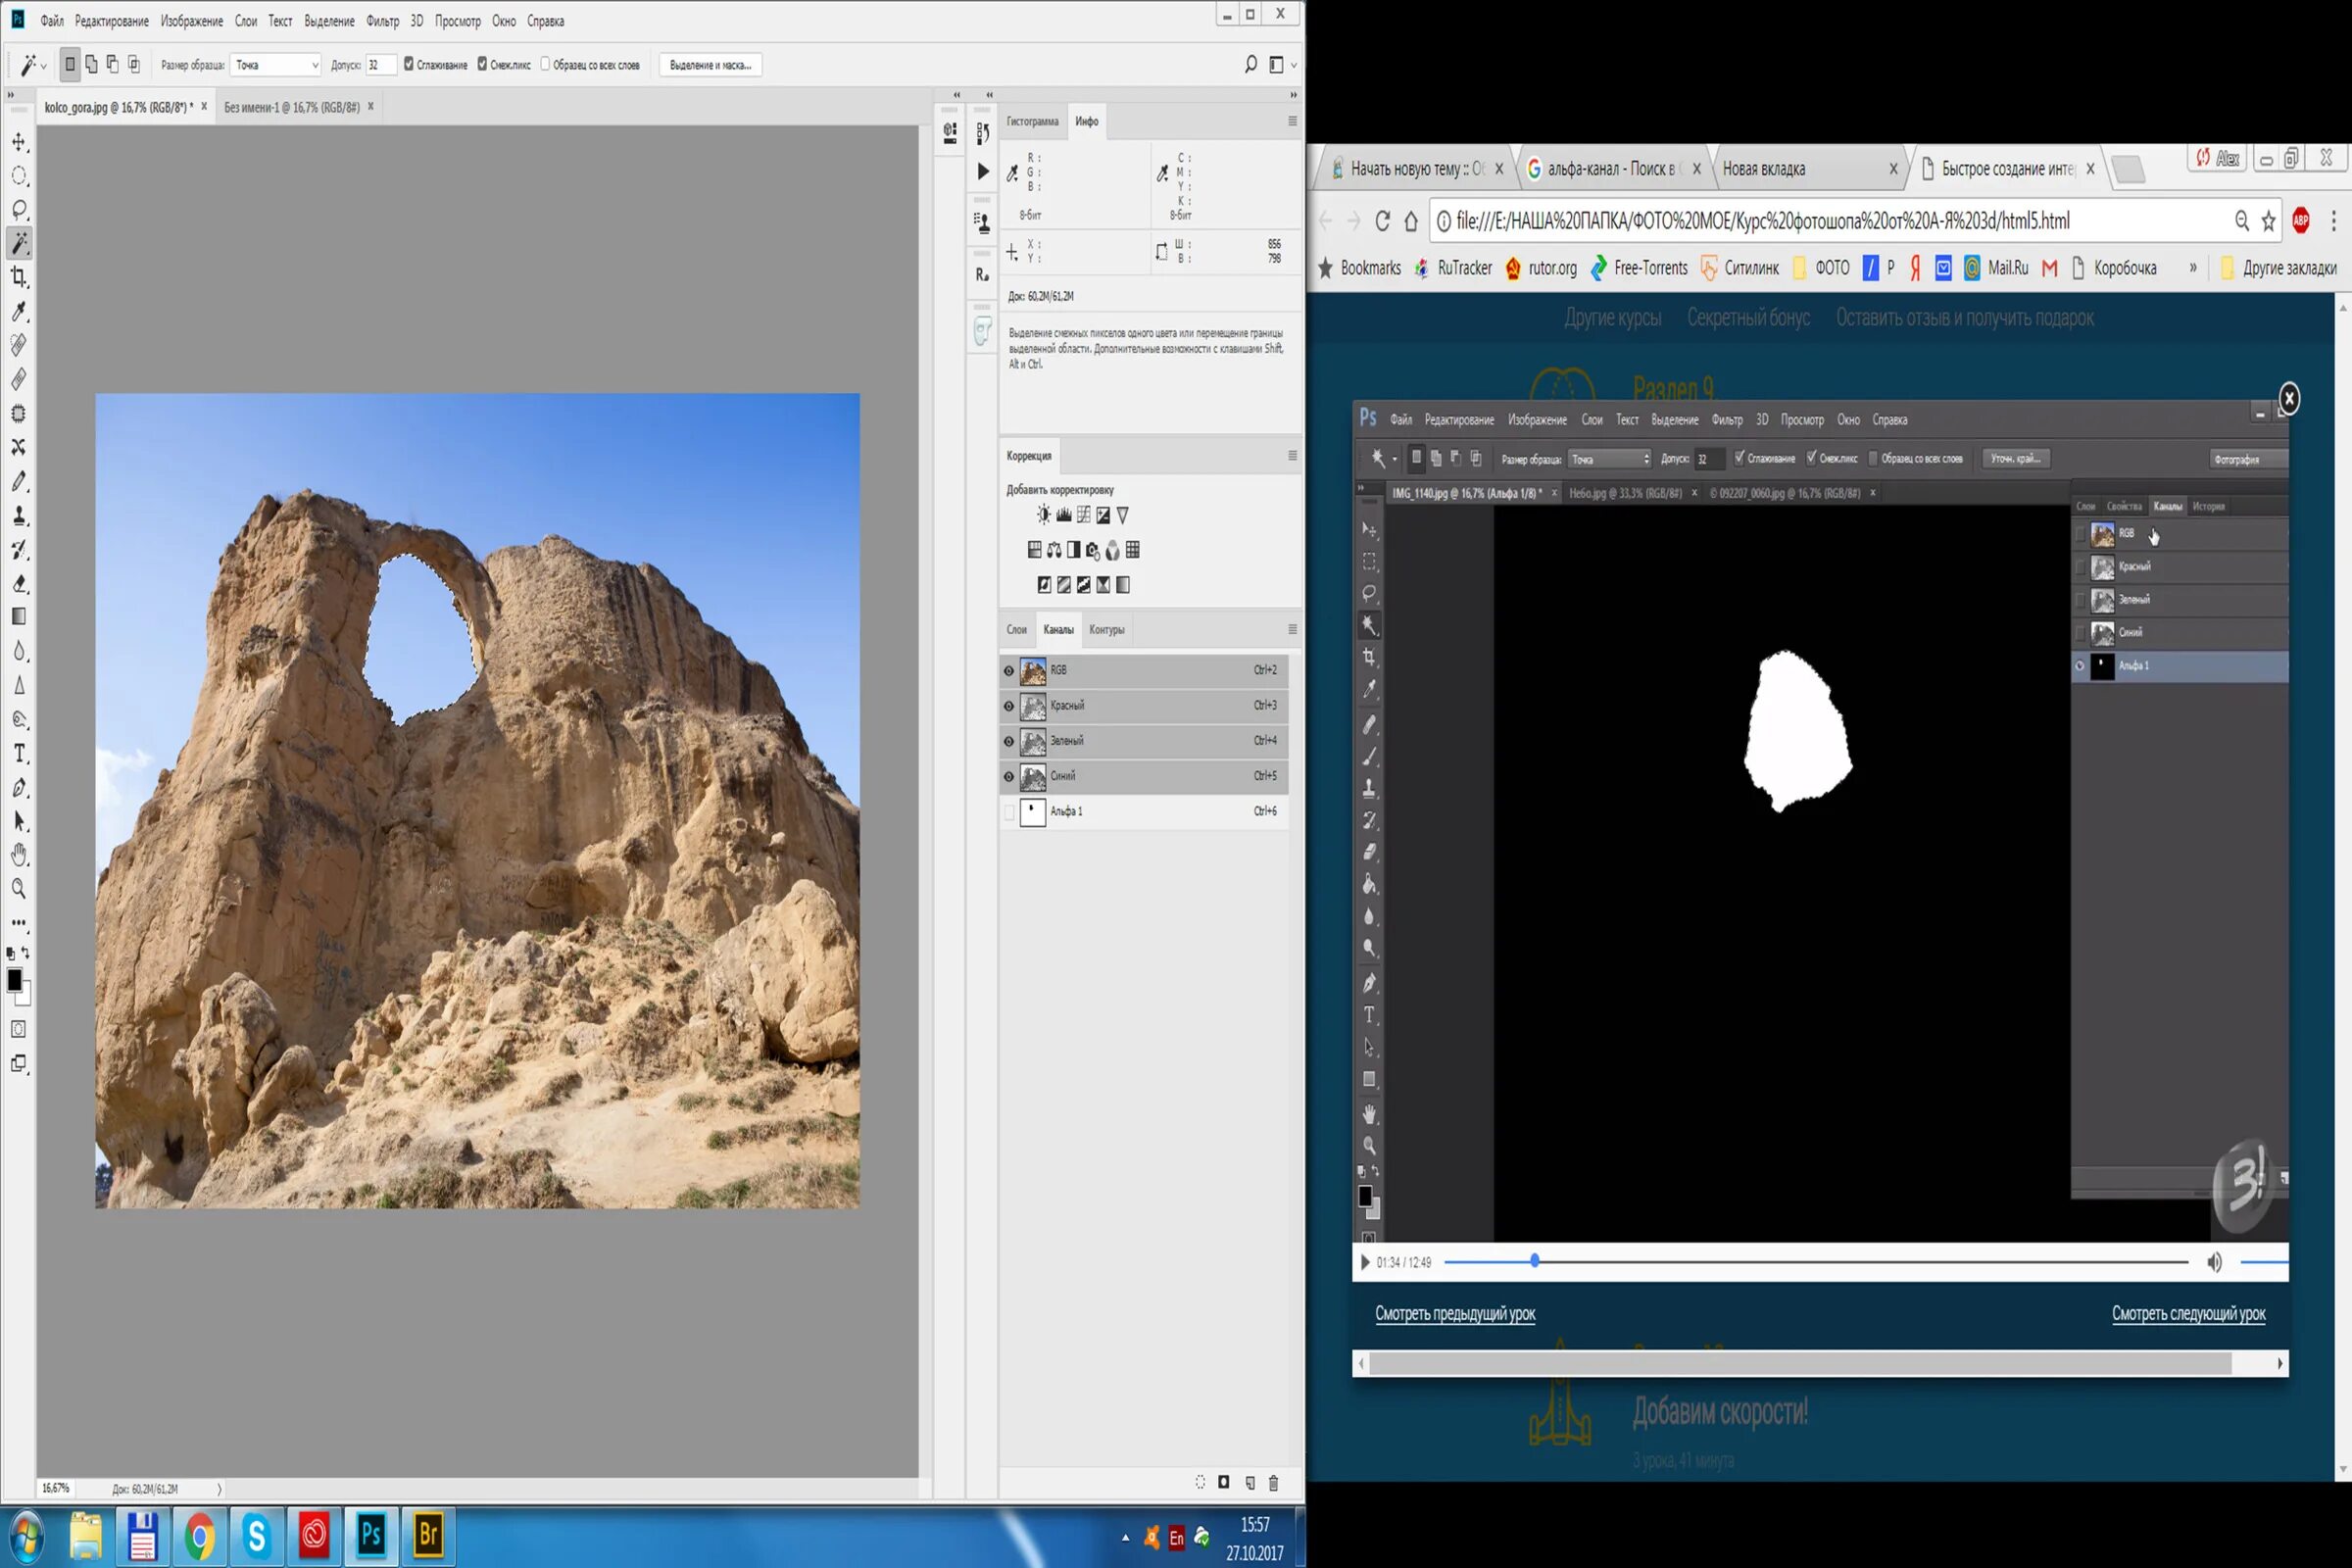
Task: Select the Hand tool
Action: (x=19, y=854)
